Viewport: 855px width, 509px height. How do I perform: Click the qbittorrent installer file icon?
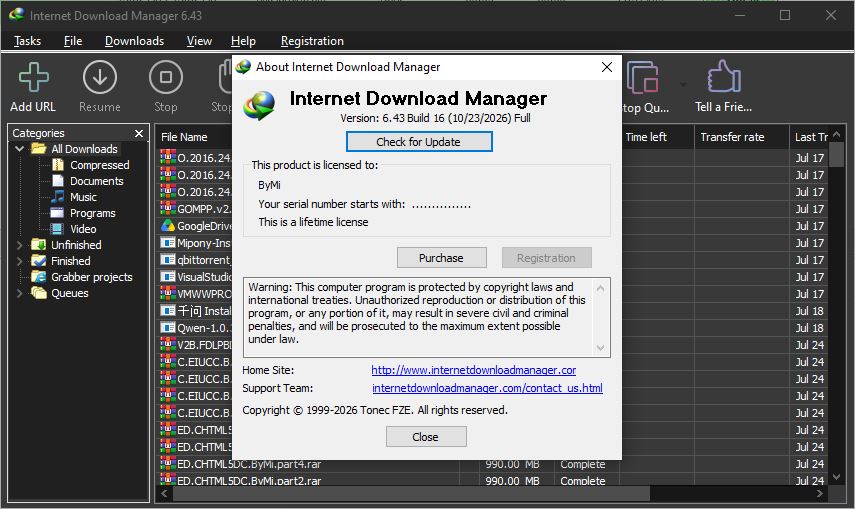(167, 260)
